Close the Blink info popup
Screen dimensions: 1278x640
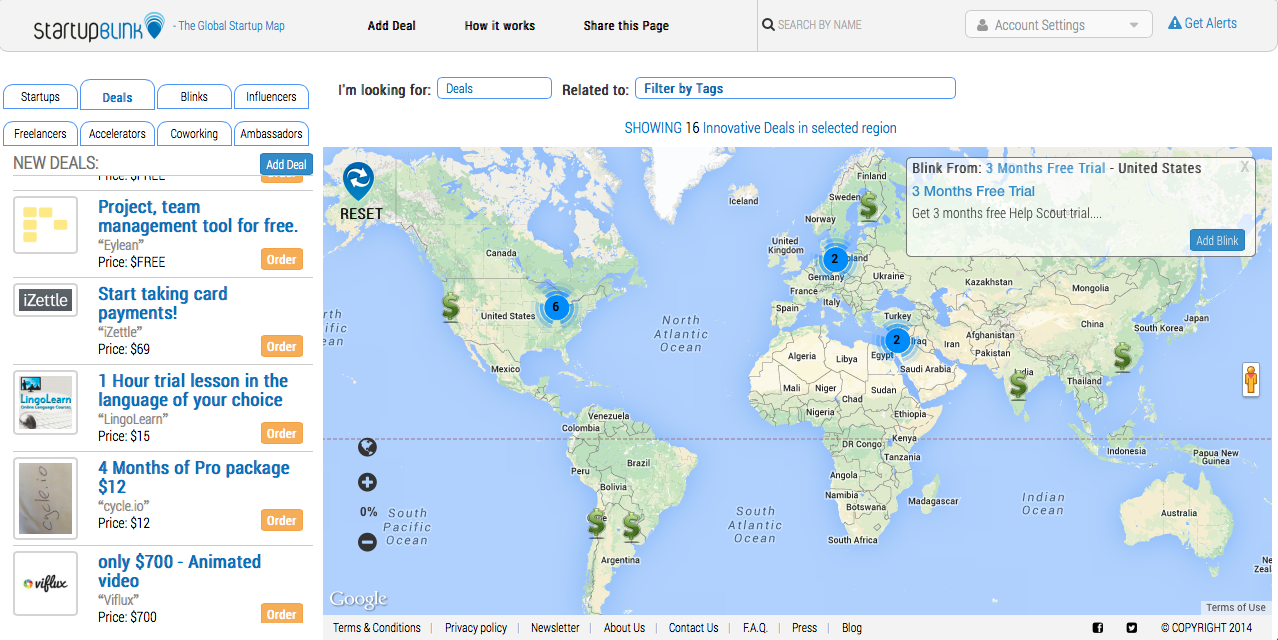1244,168
